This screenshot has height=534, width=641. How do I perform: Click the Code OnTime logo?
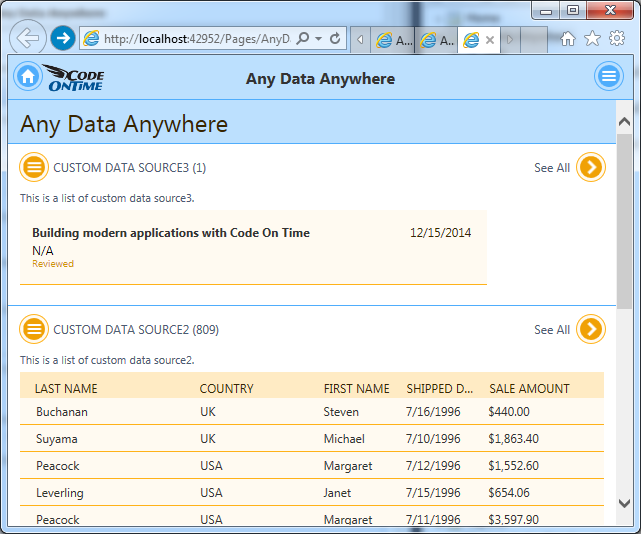[75, 78]
